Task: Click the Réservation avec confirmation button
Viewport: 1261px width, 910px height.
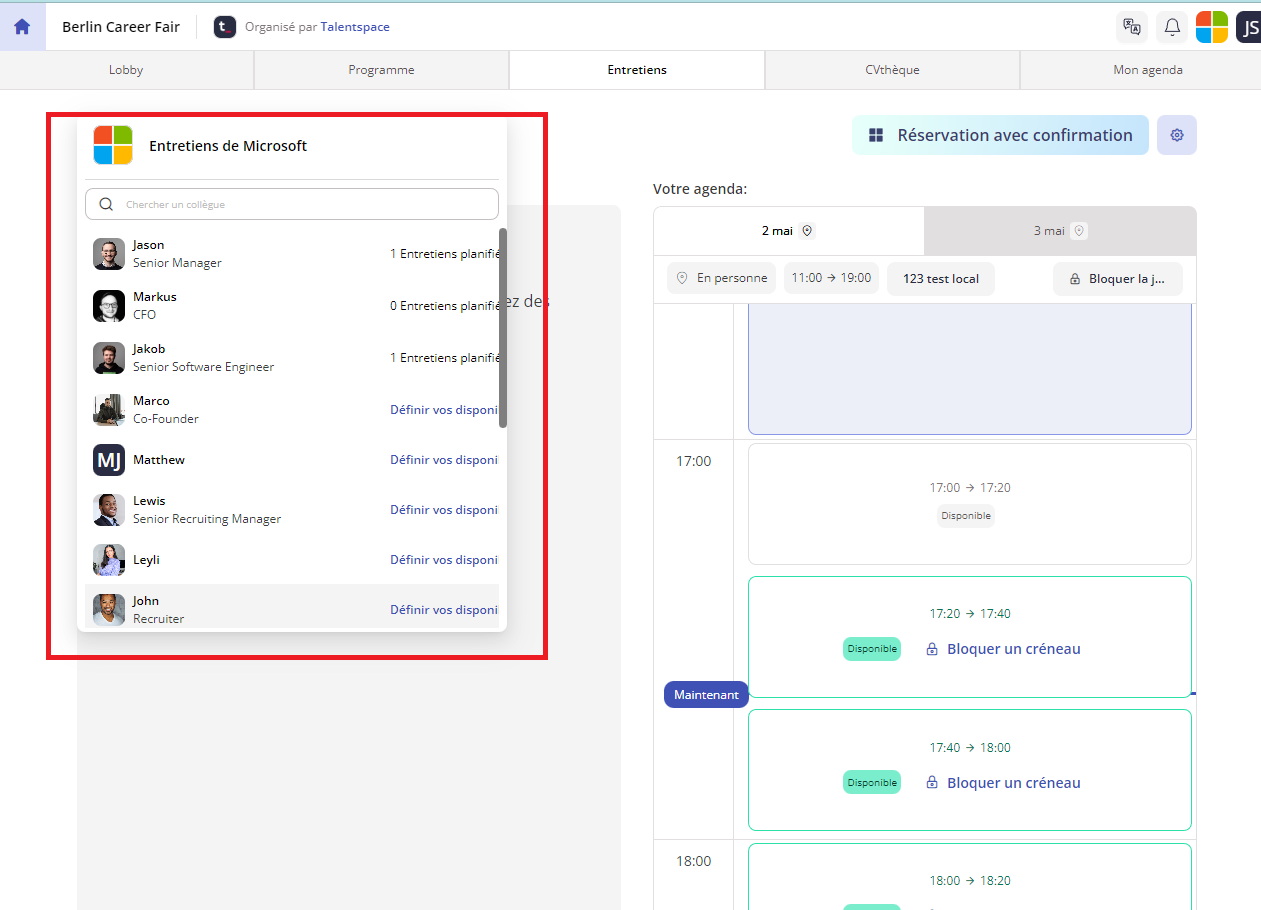Action: click(x=1000, y=135)
